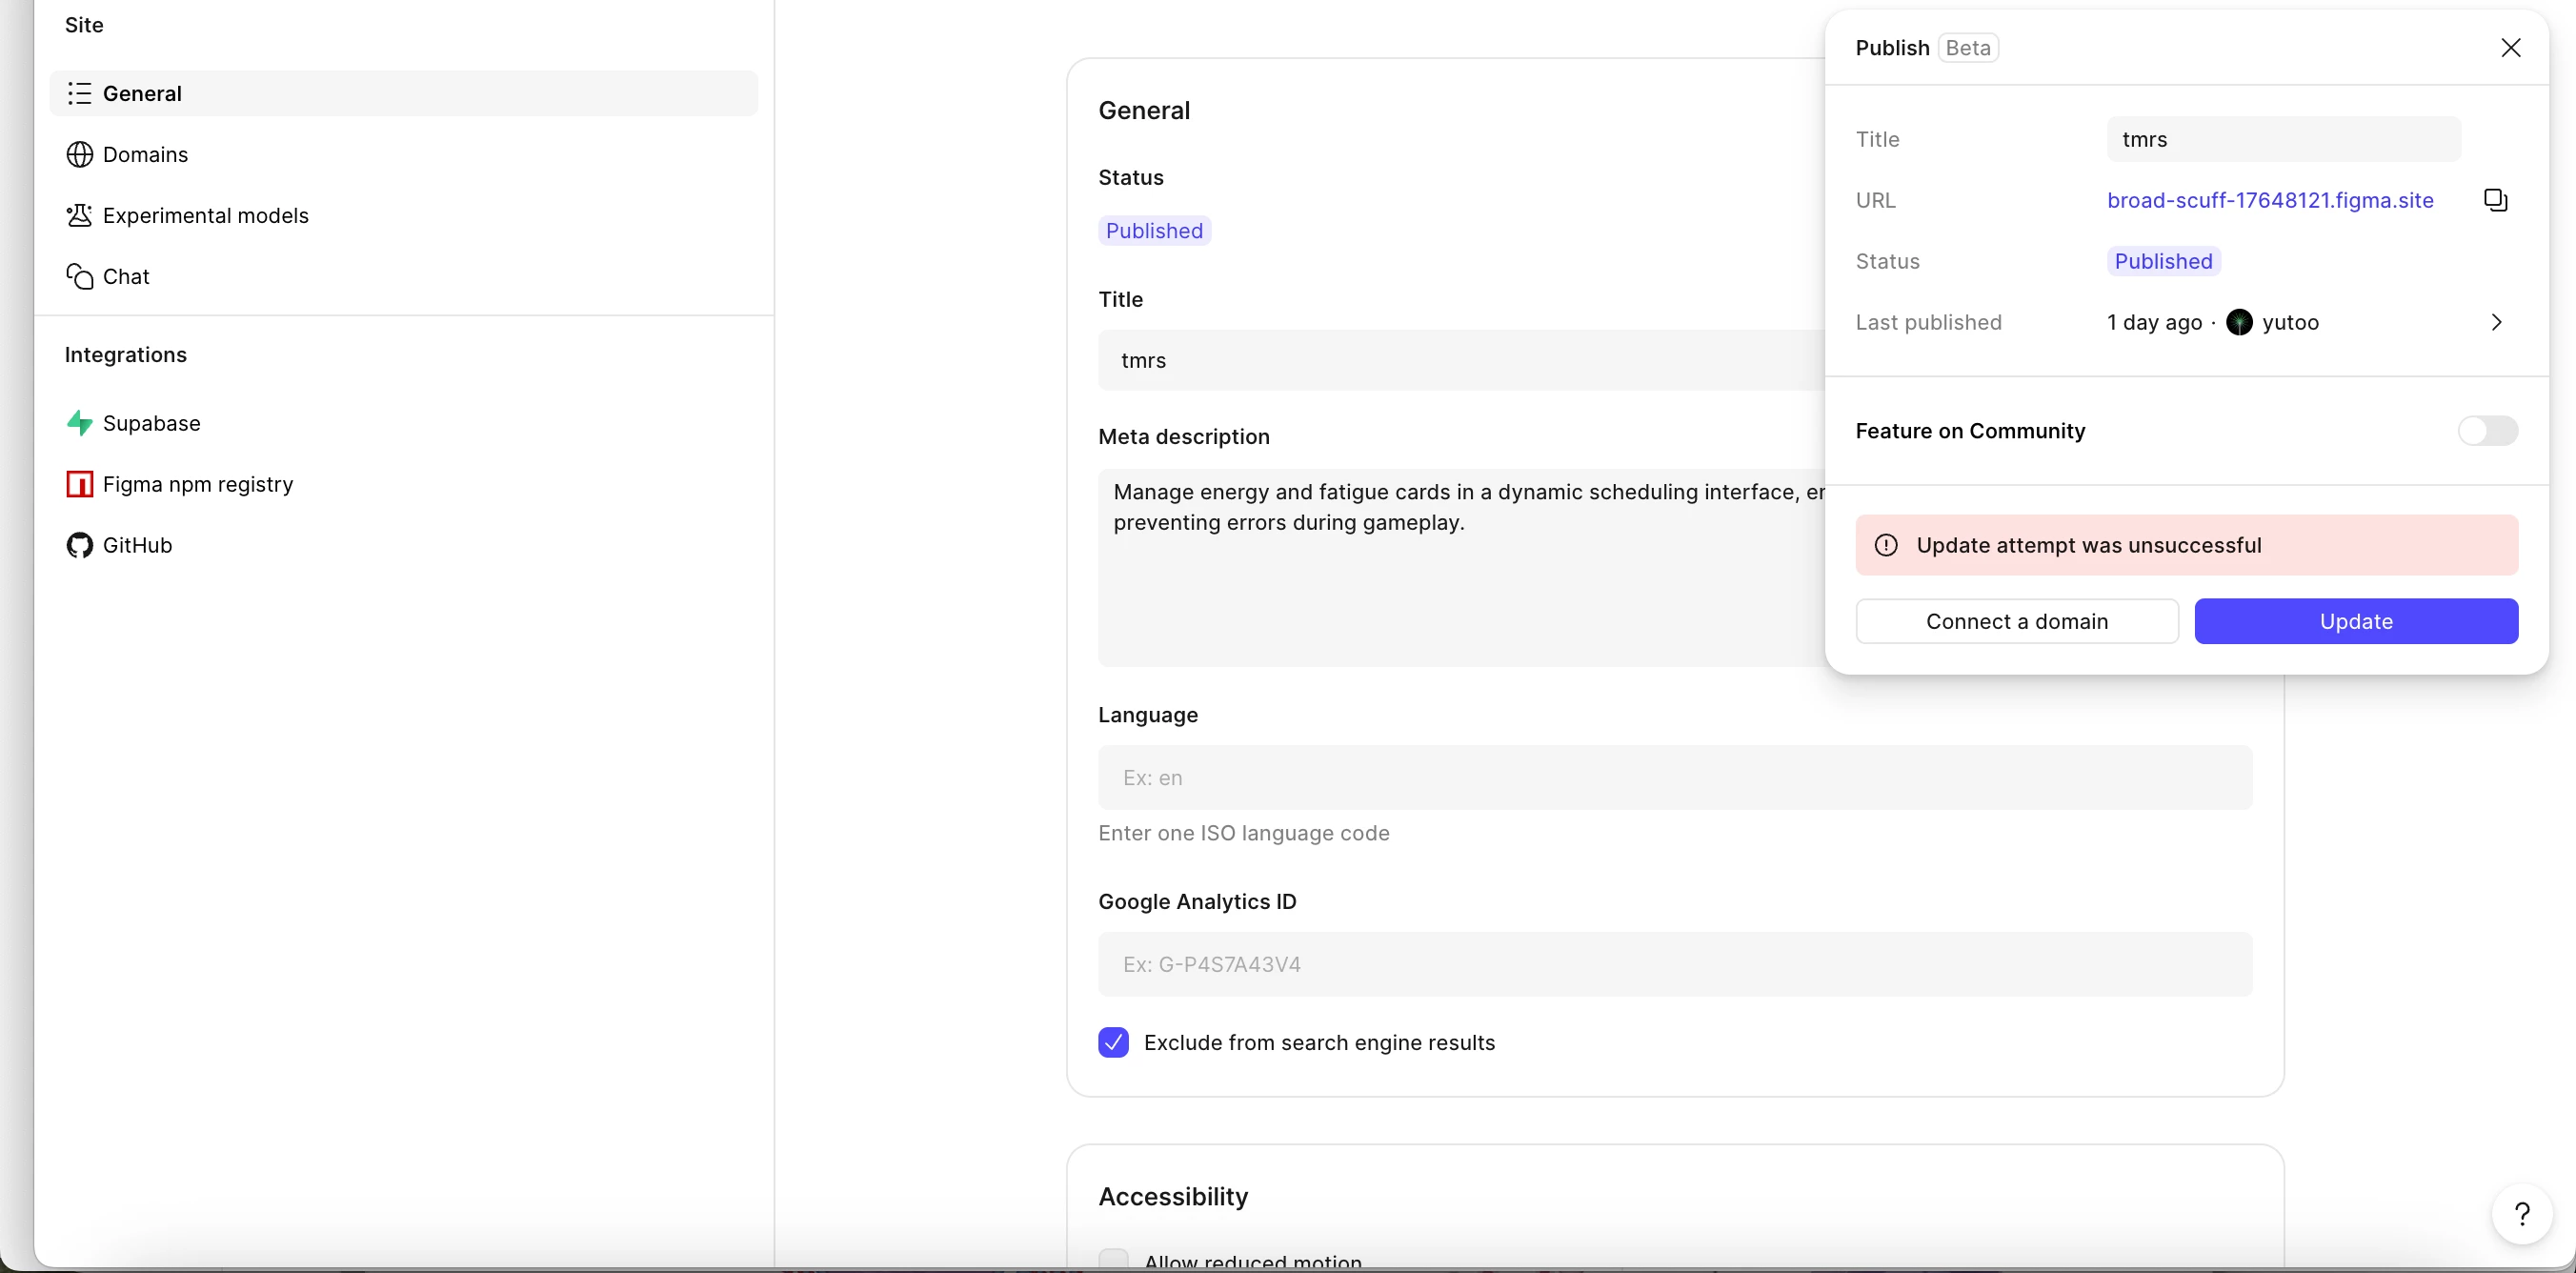The image size is (2576, 1273).
Task: Click the Supabase lightning bolt icon
Action: tap(79, 423)
